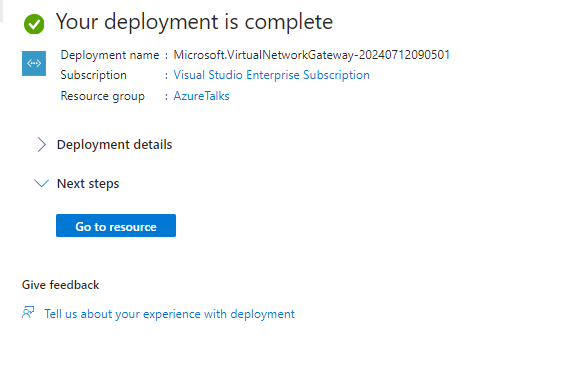Image resolution: width=582 pixels, height=379 pixels.
Task: Click the Subscription field label
Action: 94,75
